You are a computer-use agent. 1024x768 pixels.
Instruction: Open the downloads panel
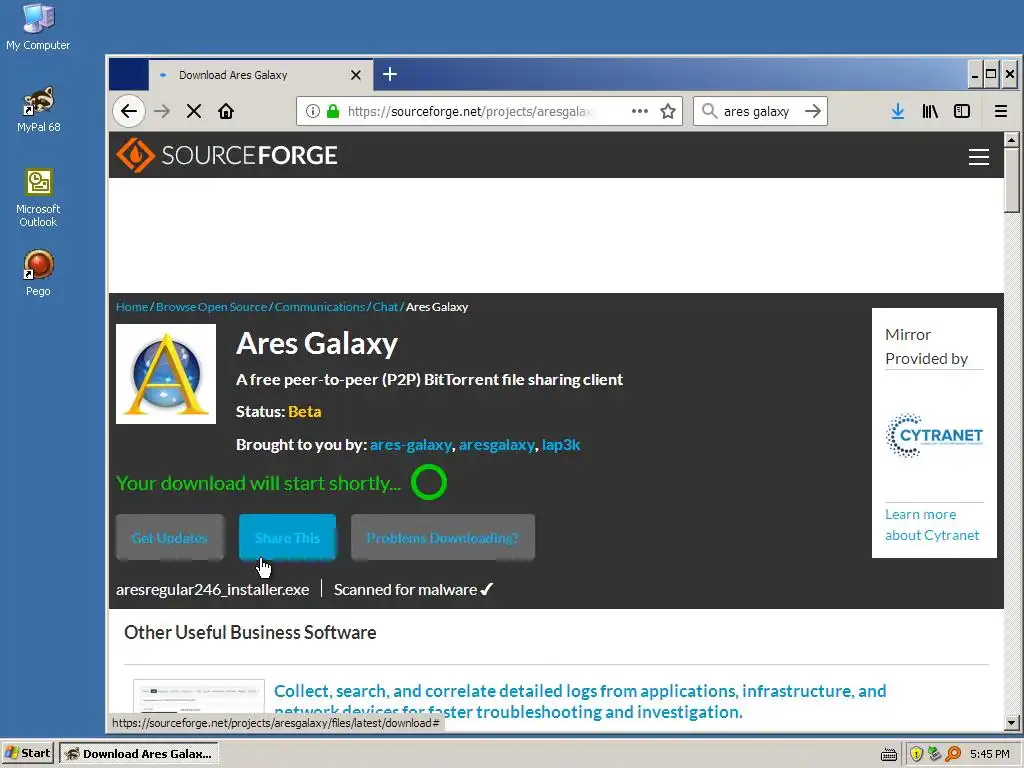click(x=898, y=111)
